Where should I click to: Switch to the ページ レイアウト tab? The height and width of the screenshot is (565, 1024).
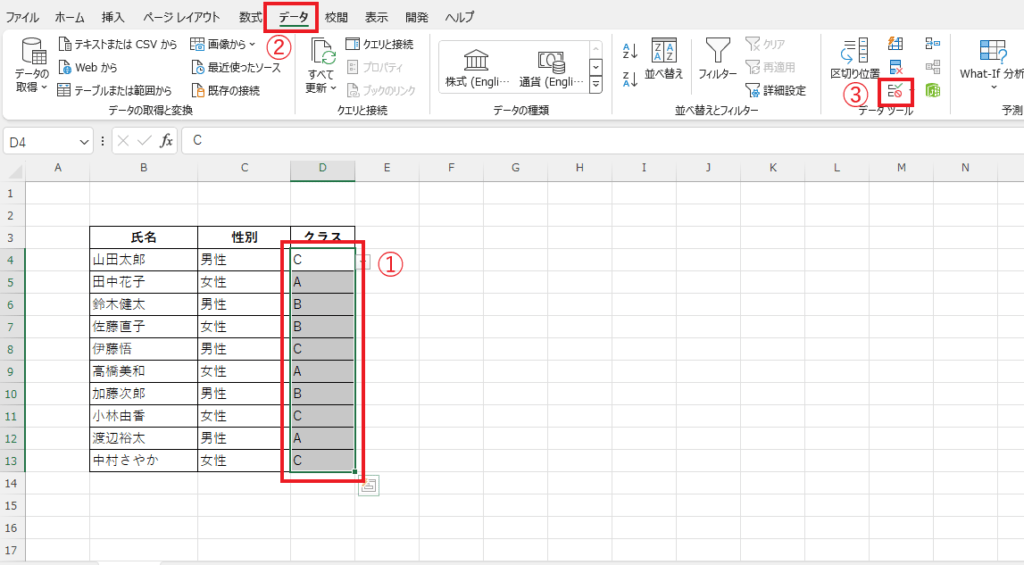(182, 17)
